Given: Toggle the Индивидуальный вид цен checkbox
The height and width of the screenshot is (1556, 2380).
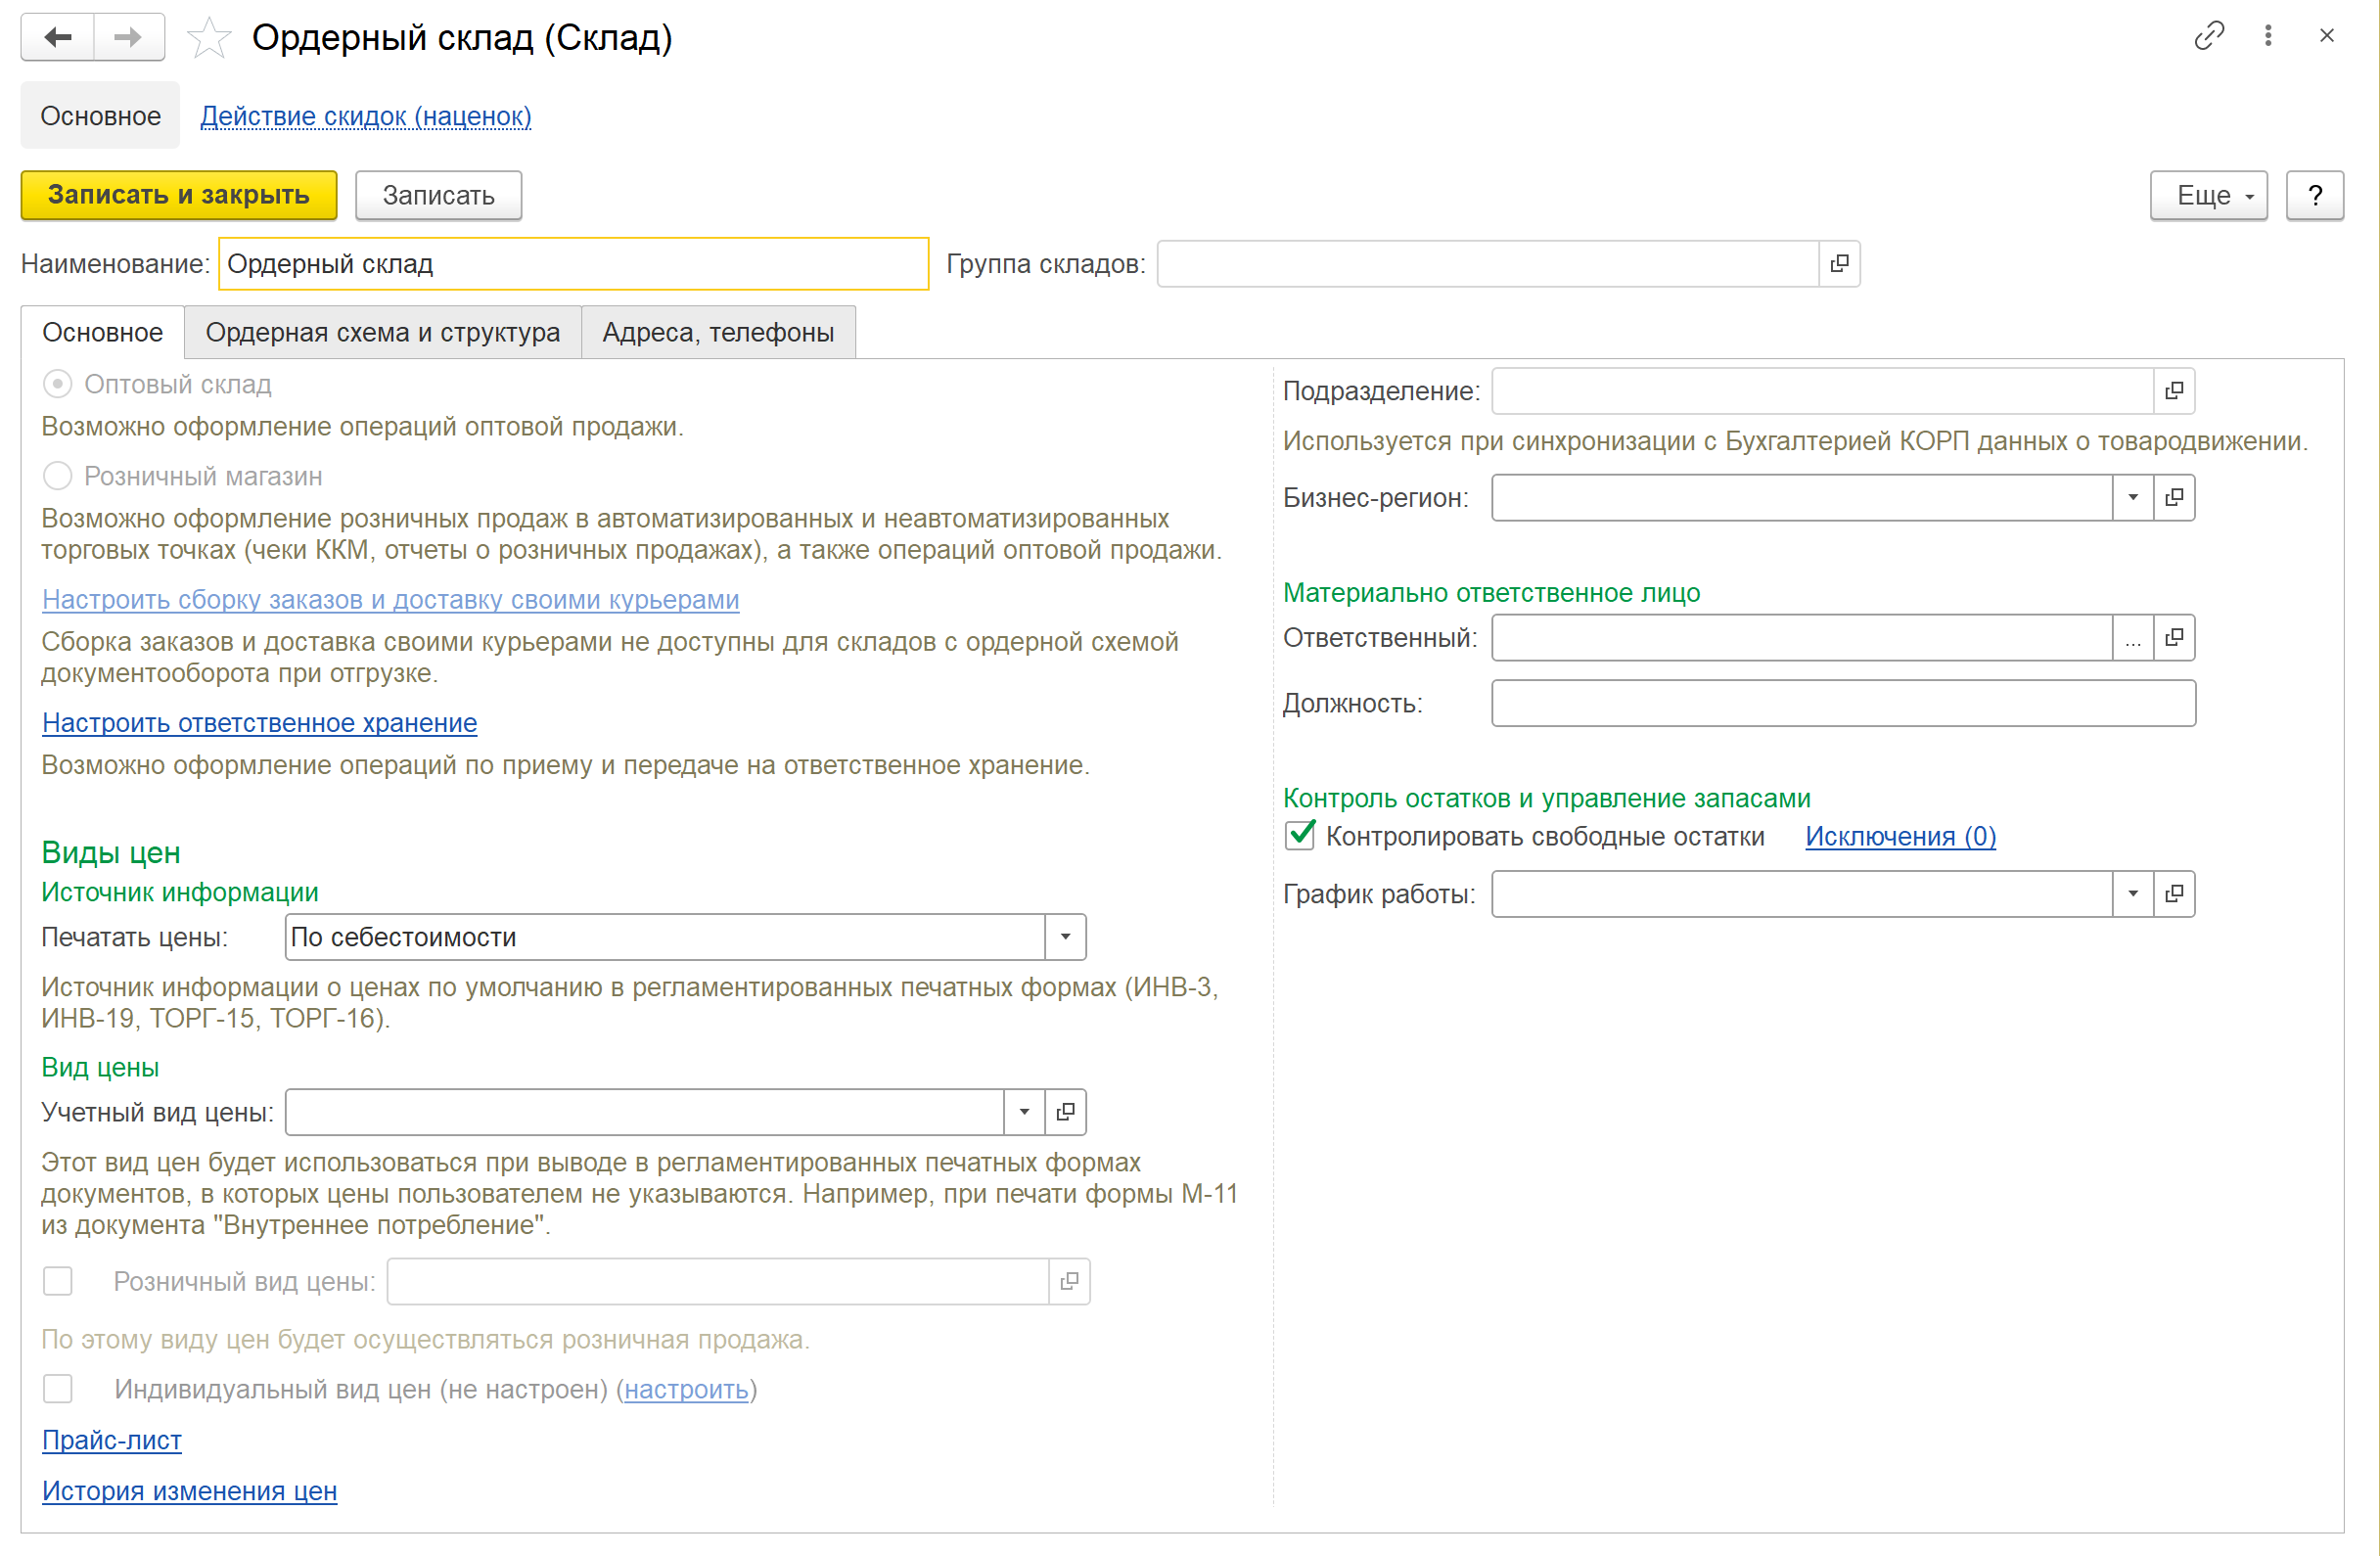Looking at the screenshot, I should coord(58,1388).
